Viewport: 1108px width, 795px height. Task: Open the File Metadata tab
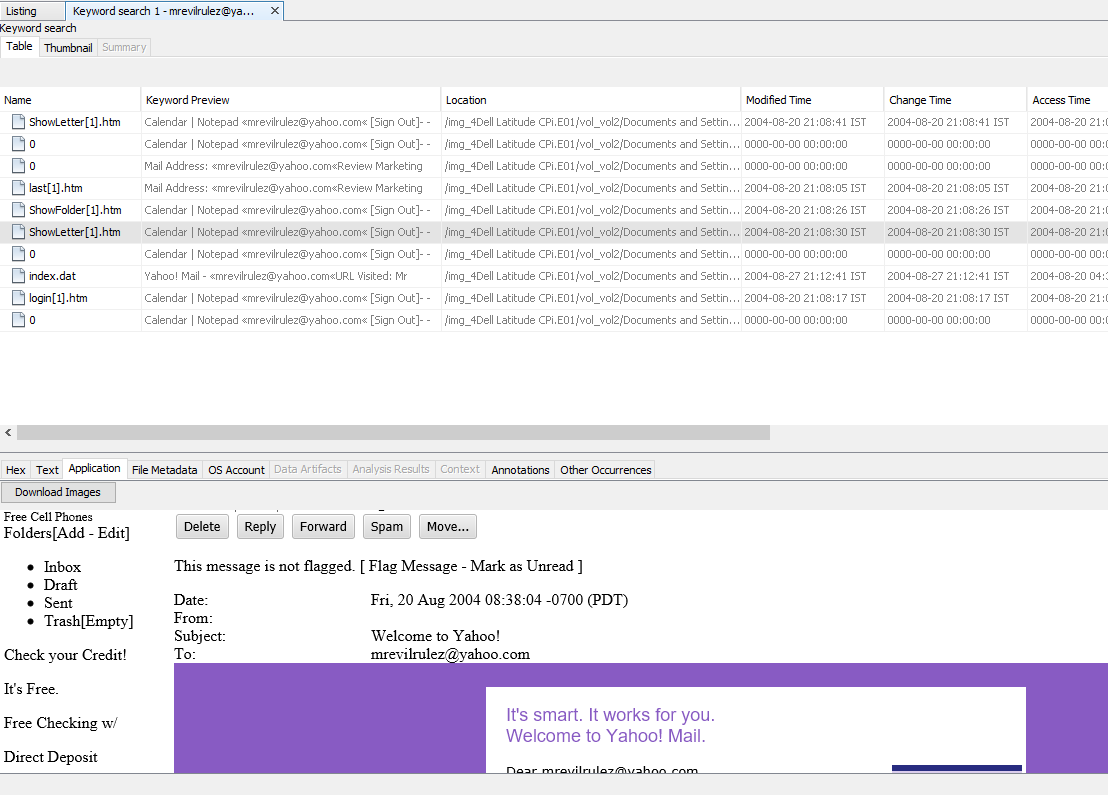click(x=165, y=470)
